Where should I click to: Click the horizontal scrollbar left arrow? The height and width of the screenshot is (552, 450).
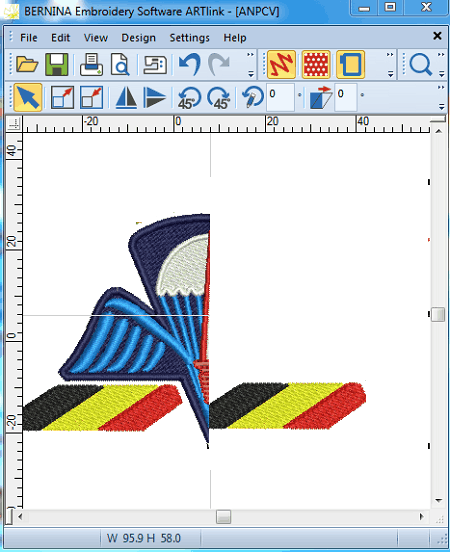tap(20, 517)
